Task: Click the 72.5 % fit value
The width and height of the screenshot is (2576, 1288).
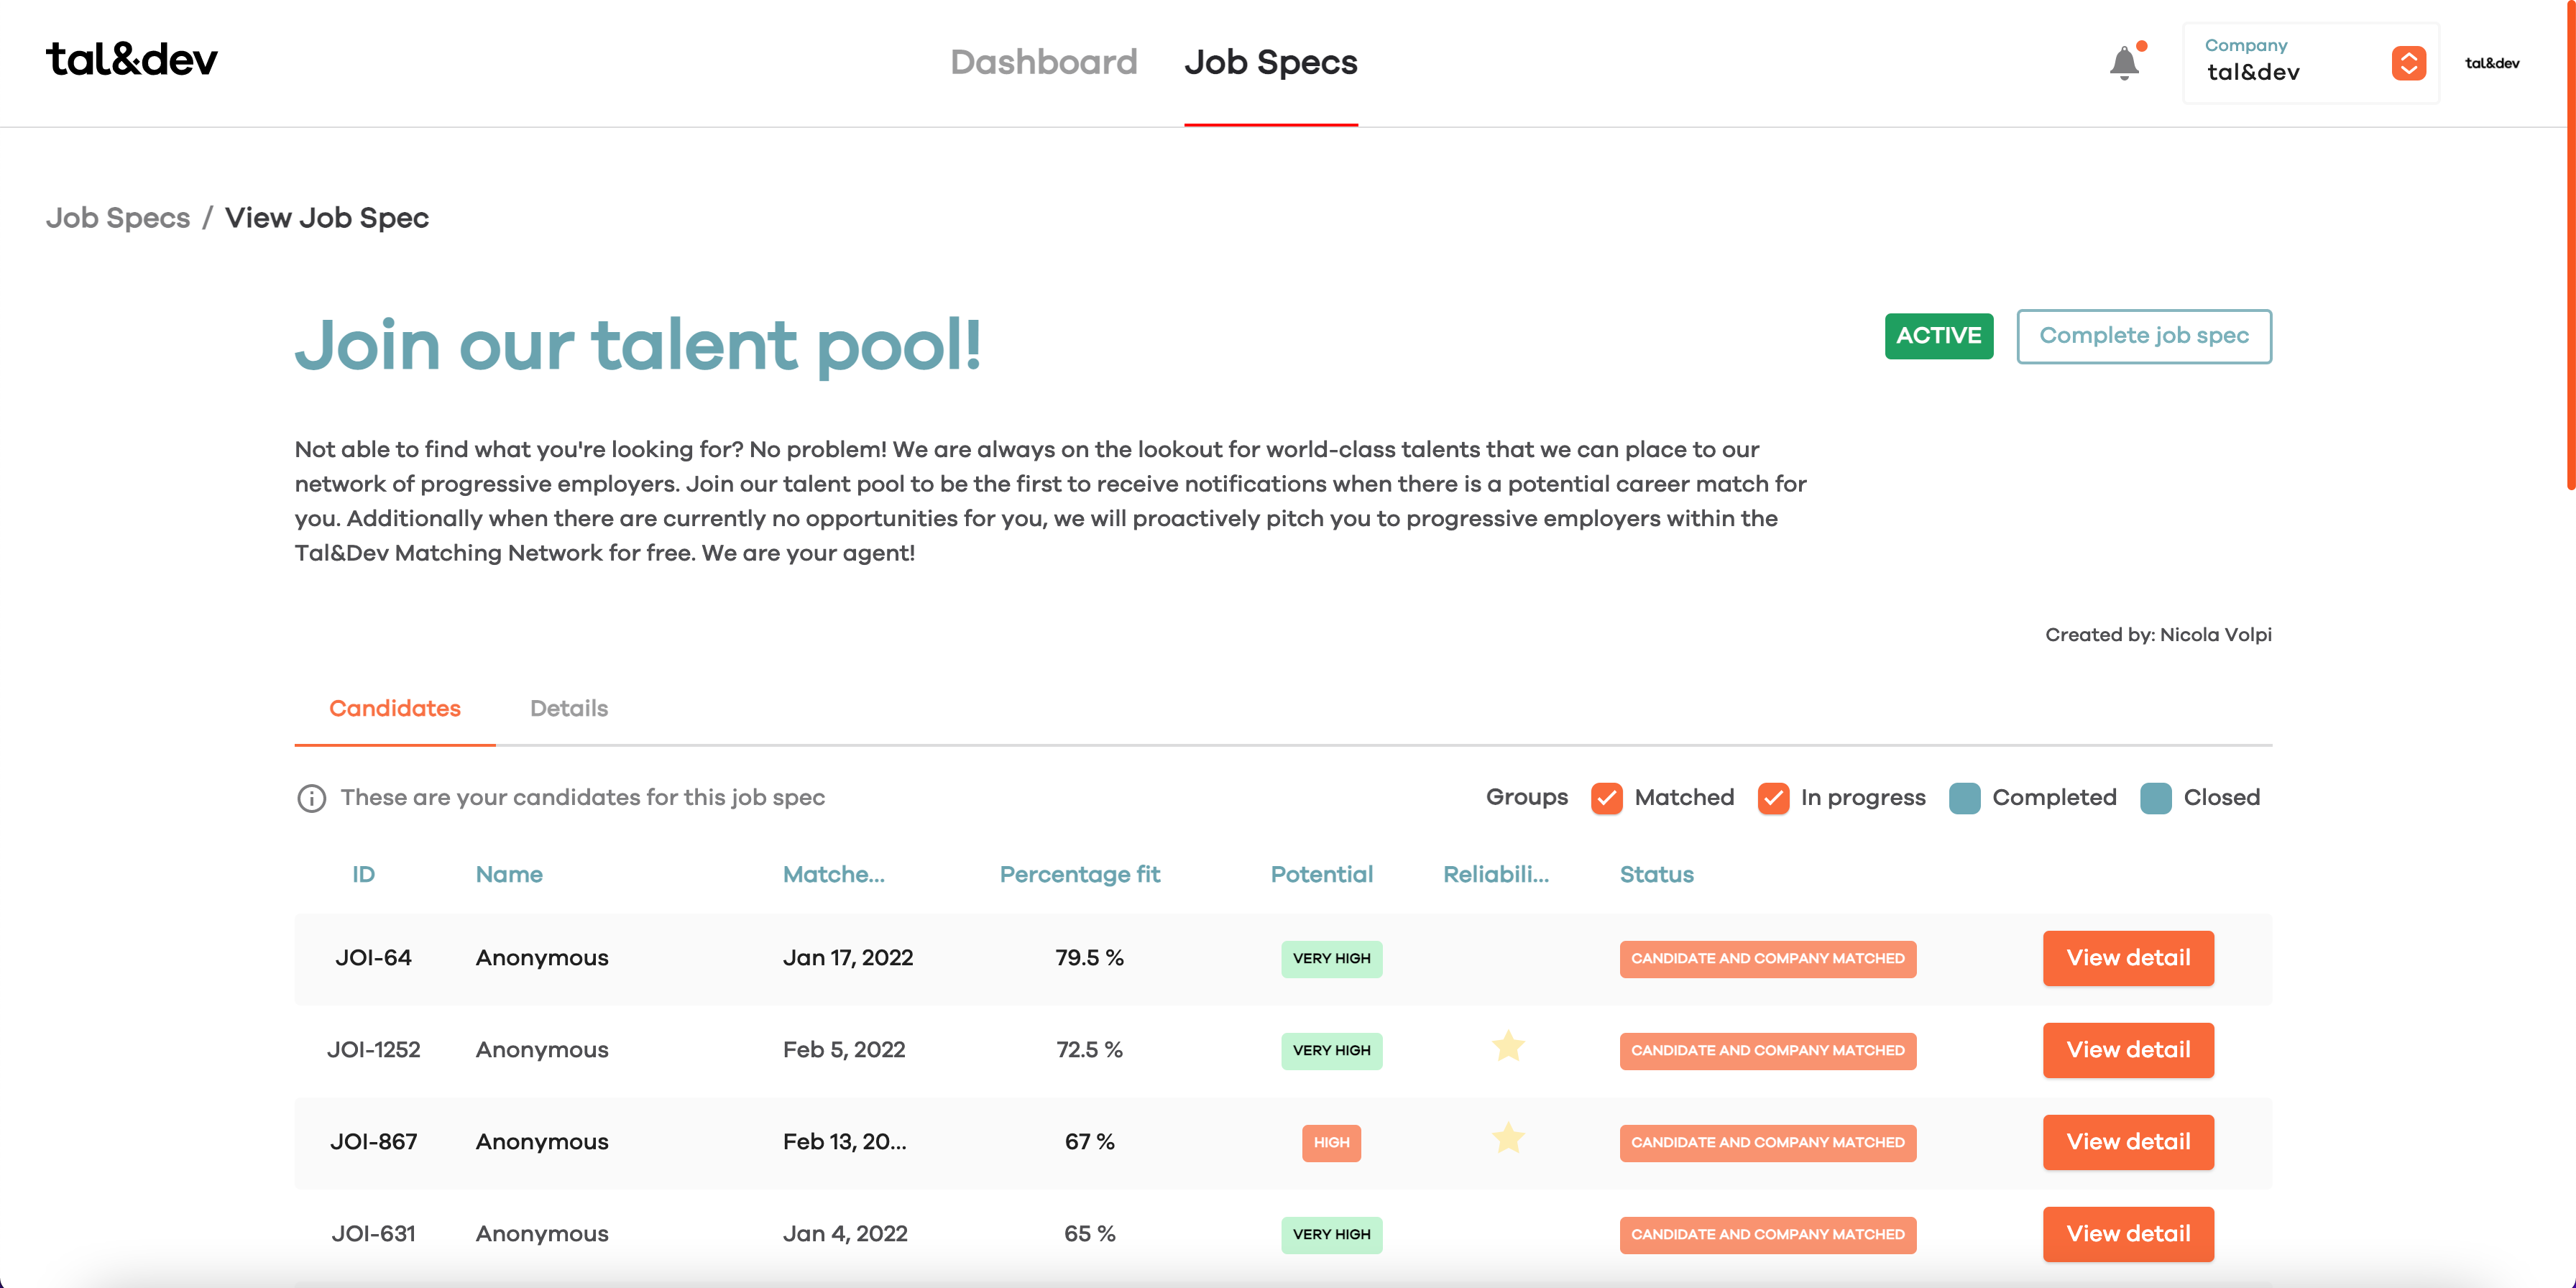Action: coord(1089,1050)
